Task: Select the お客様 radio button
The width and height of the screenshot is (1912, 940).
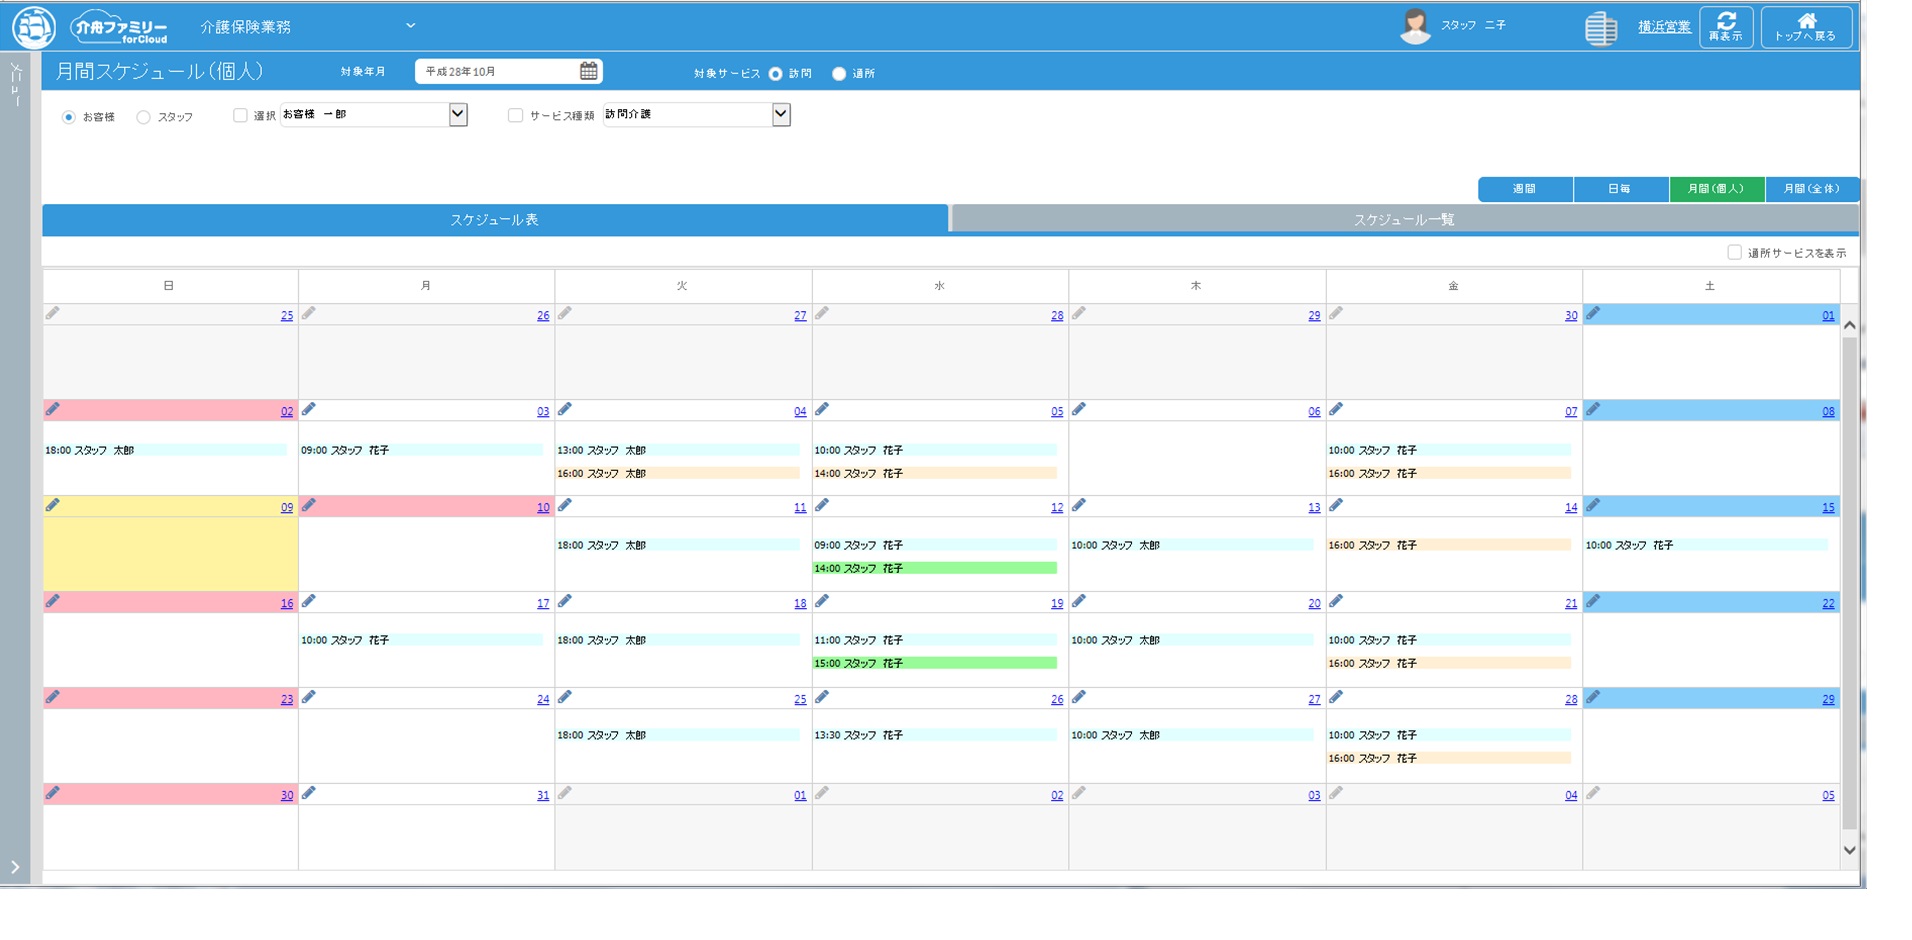Action: pyautogui.click(x=69, y=117)
